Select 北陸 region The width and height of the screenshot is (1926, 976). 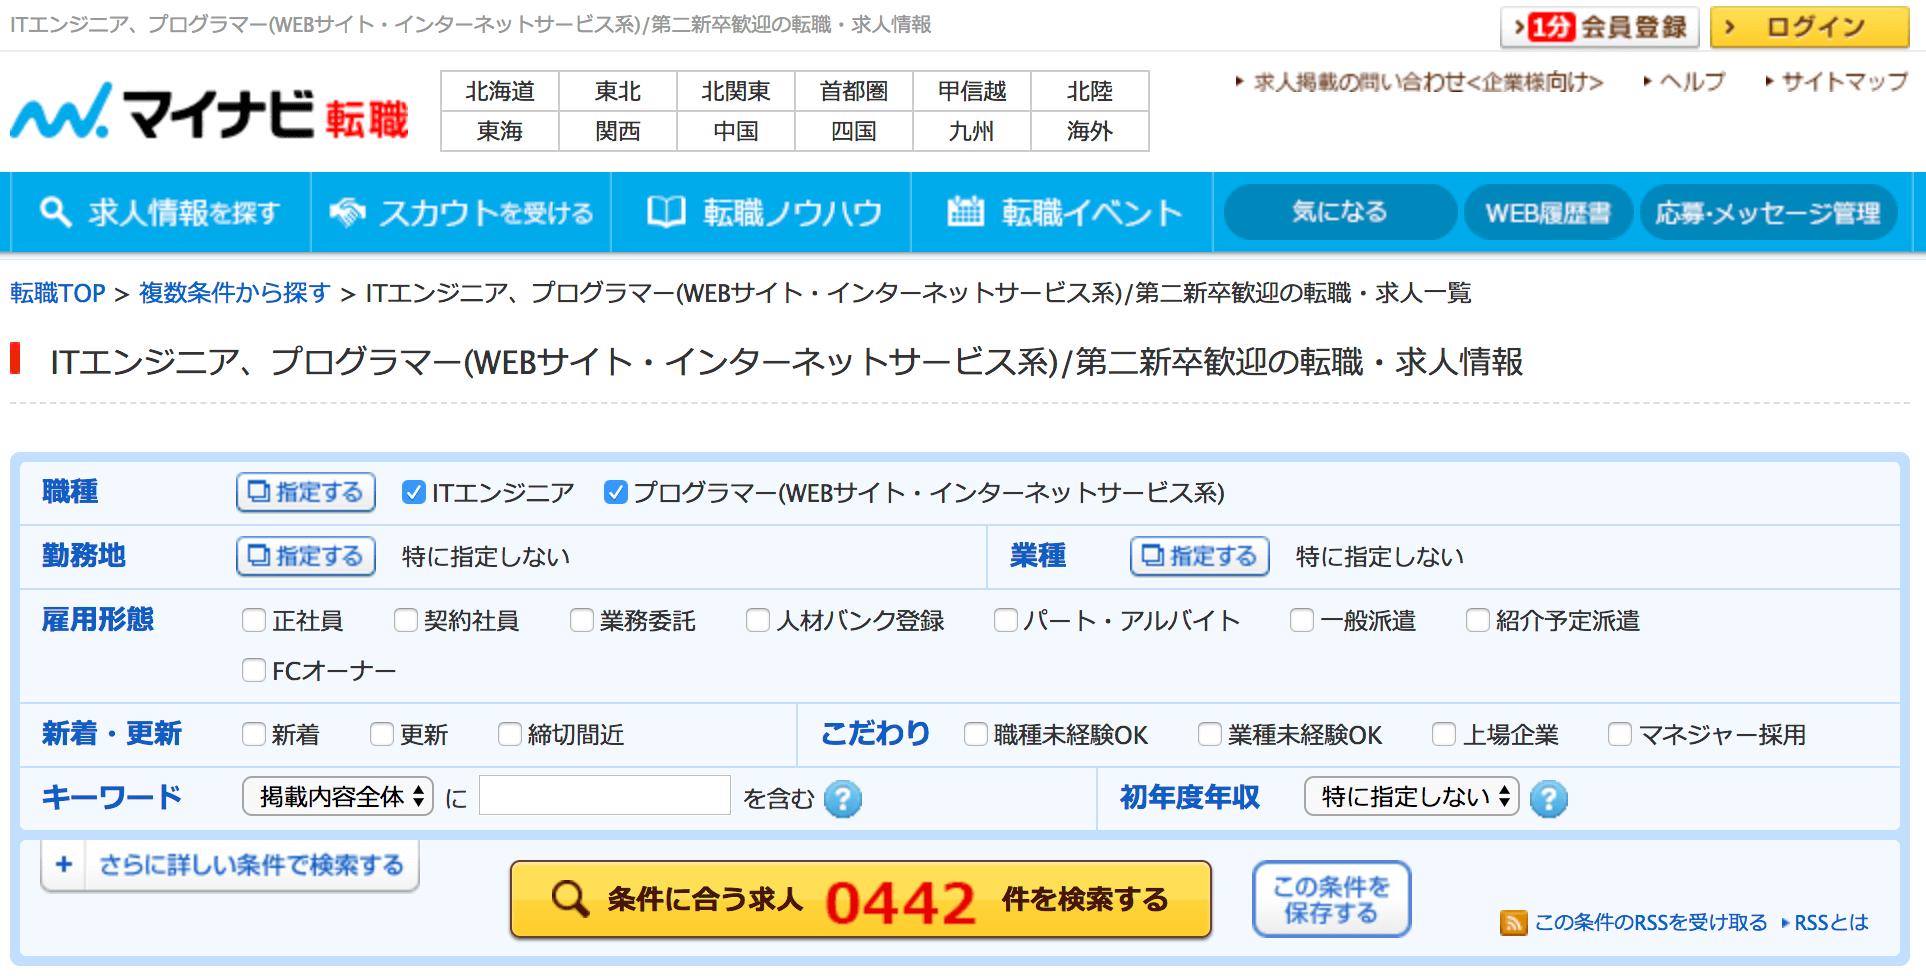(x=1090, y=91)
